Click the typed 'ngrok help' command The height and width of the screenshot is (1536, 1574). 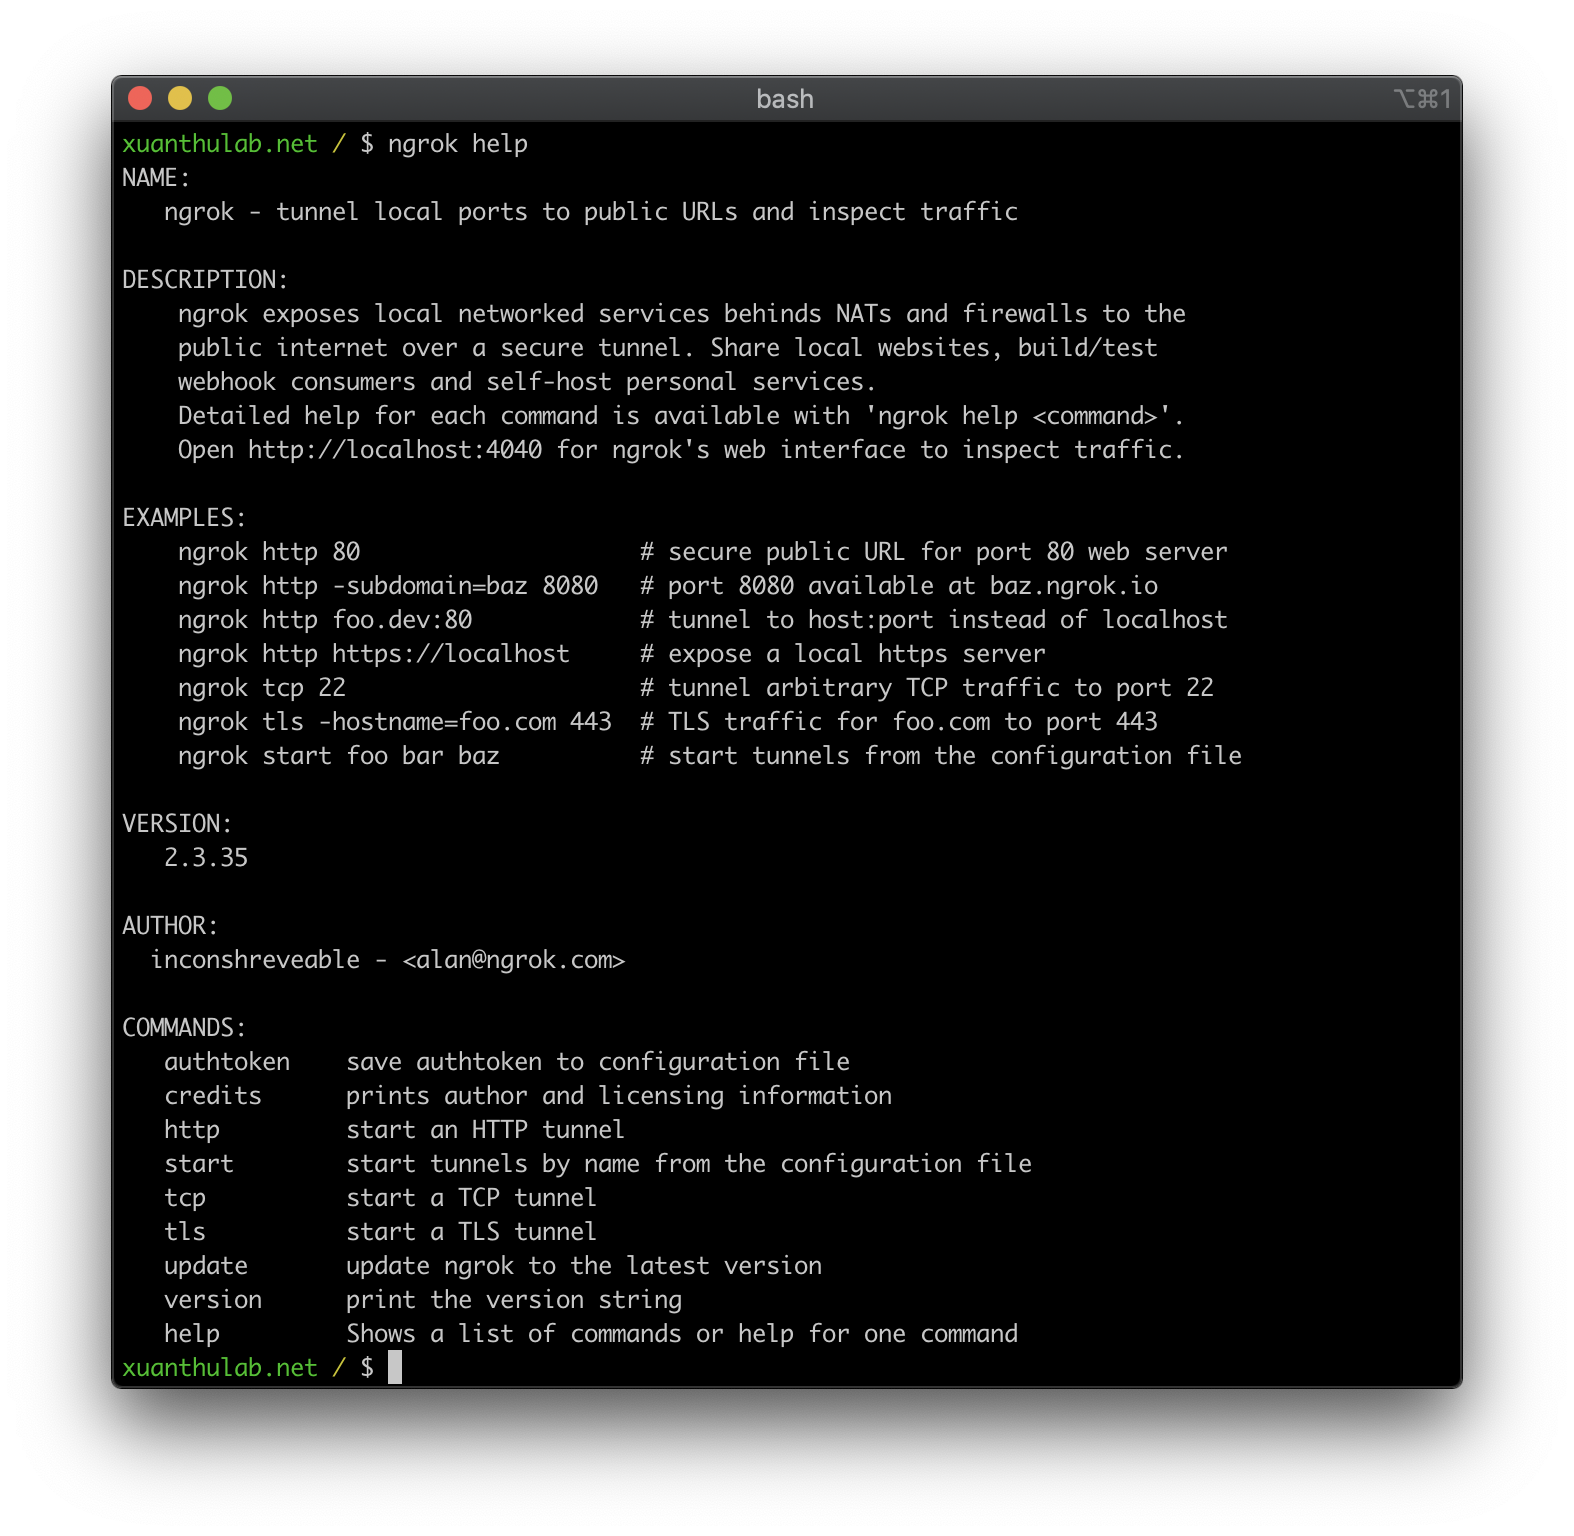tap(458, 144)
